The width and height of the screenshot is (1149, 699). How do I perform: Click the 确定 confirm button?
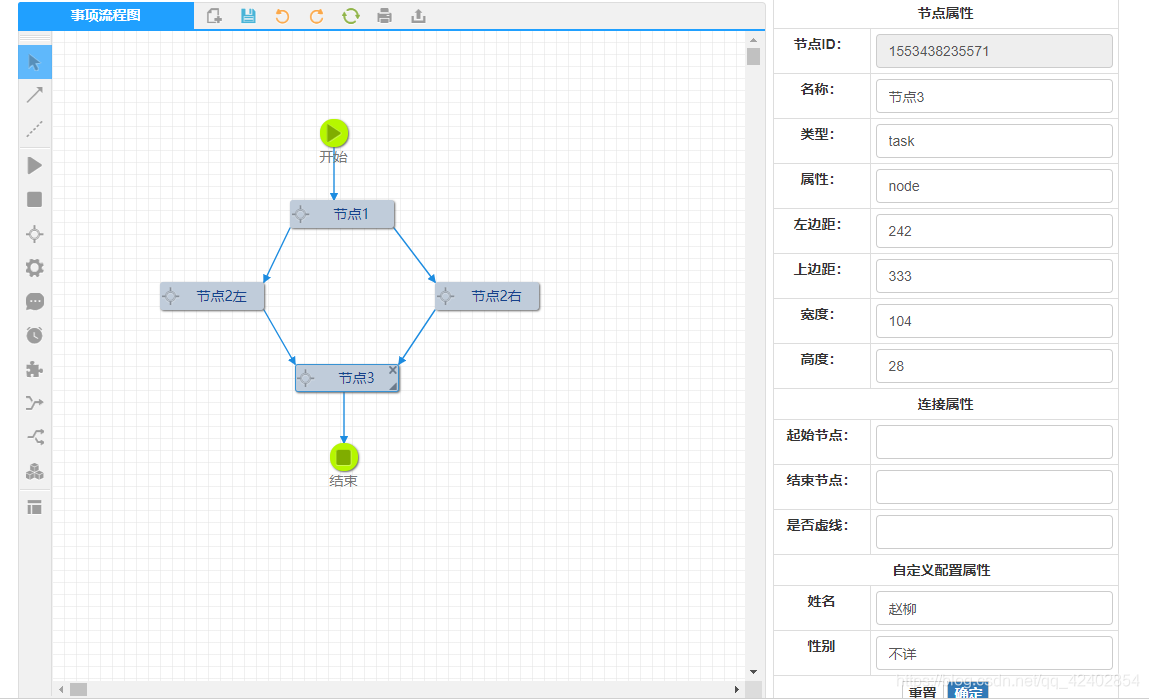[967, 692]
